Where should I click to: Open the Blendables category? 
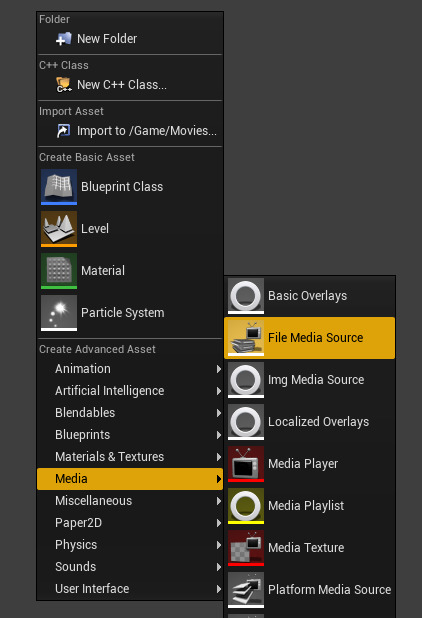[x=130, y=413]
